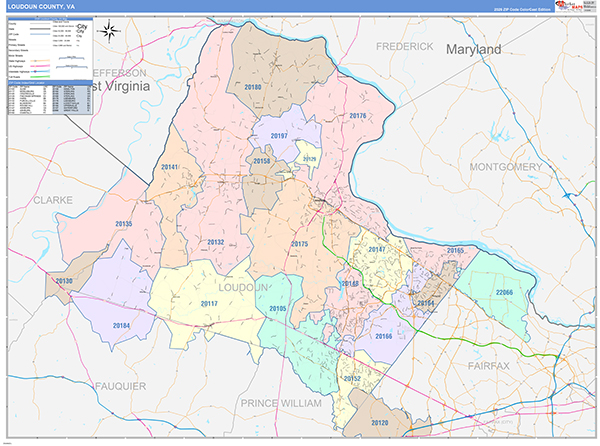Click the JEFFERSON county label
600x446 pixels.
(120, 73)
